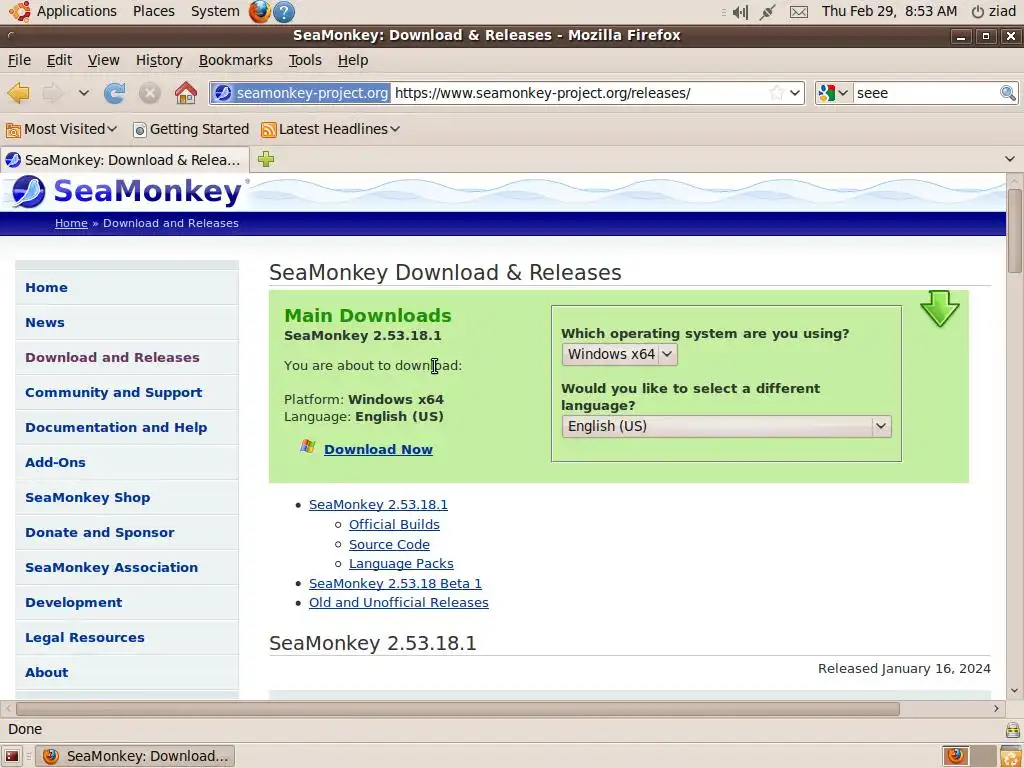The width and height of the screenshot is (1024, 768).
Task: Expand the Latest Headlines feed
Action: coord(330,129)
